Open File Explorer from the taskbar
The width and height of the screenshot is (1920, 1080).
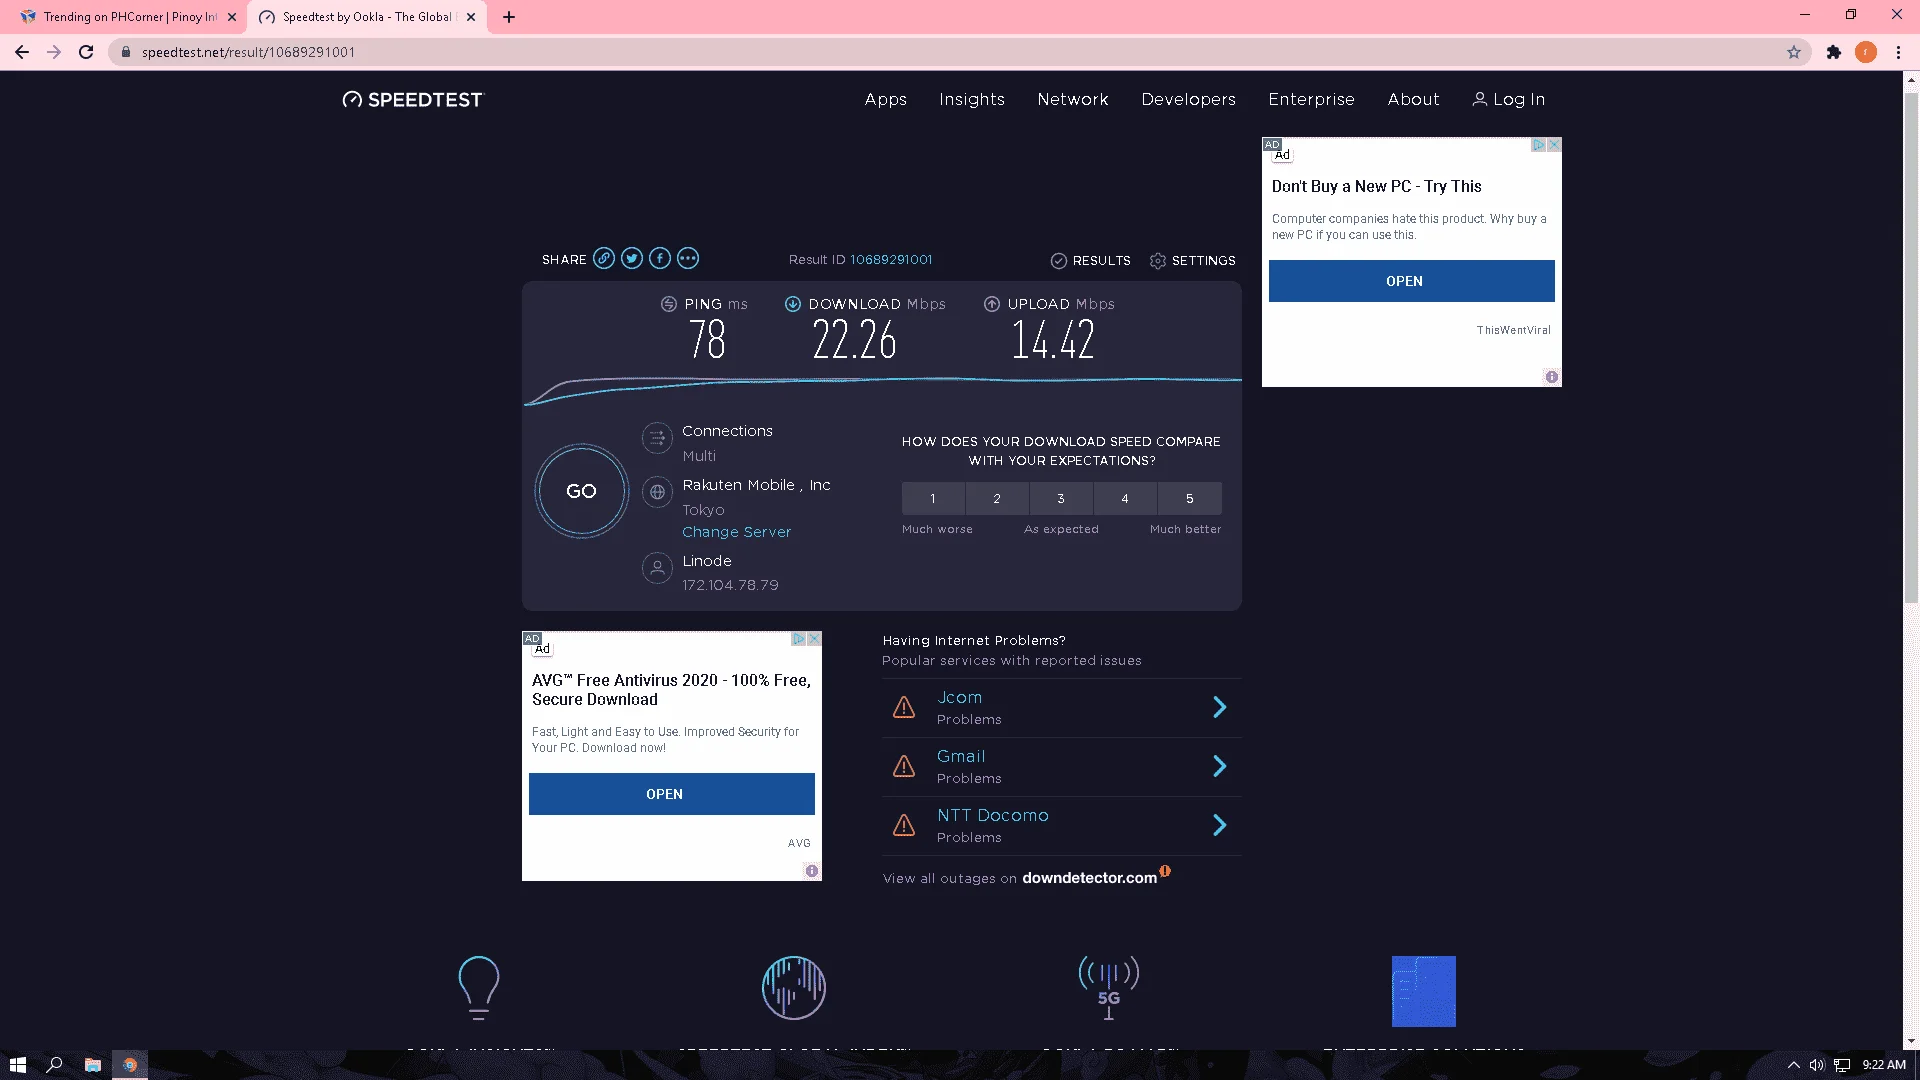tap(92, 1065)
